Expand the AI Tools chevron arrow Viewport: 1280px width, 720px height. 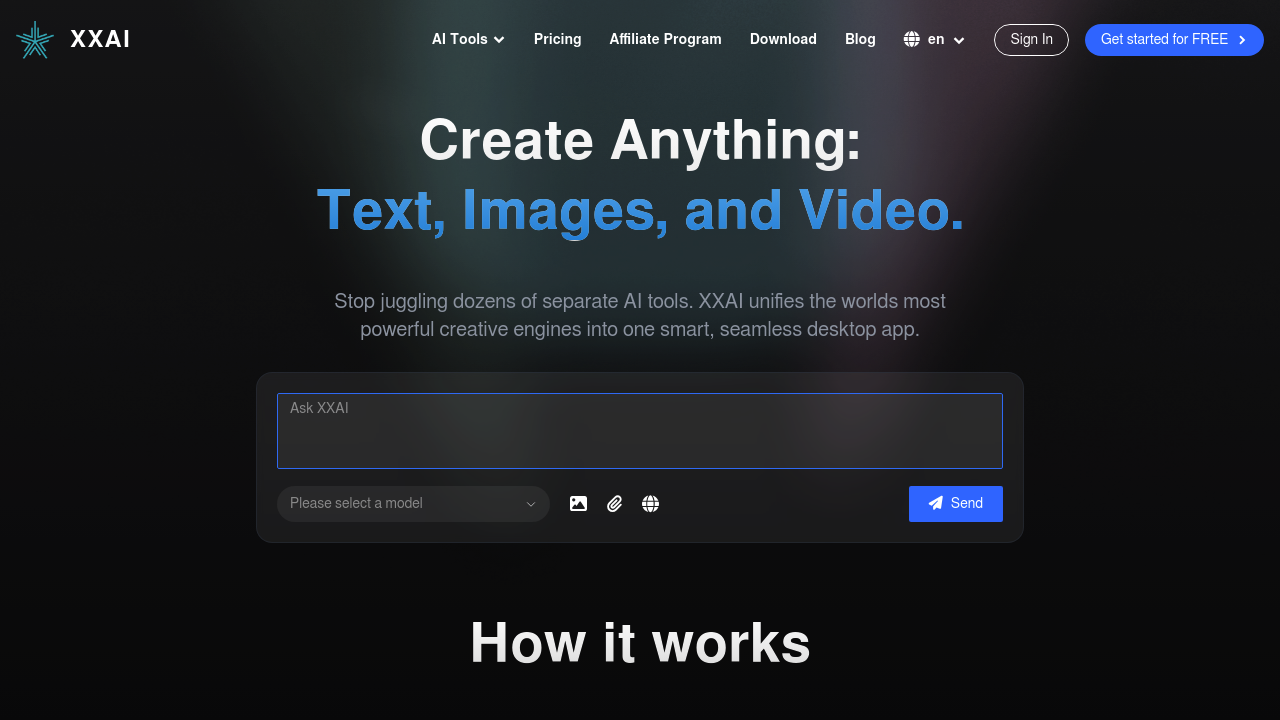(x=499, y=40)
